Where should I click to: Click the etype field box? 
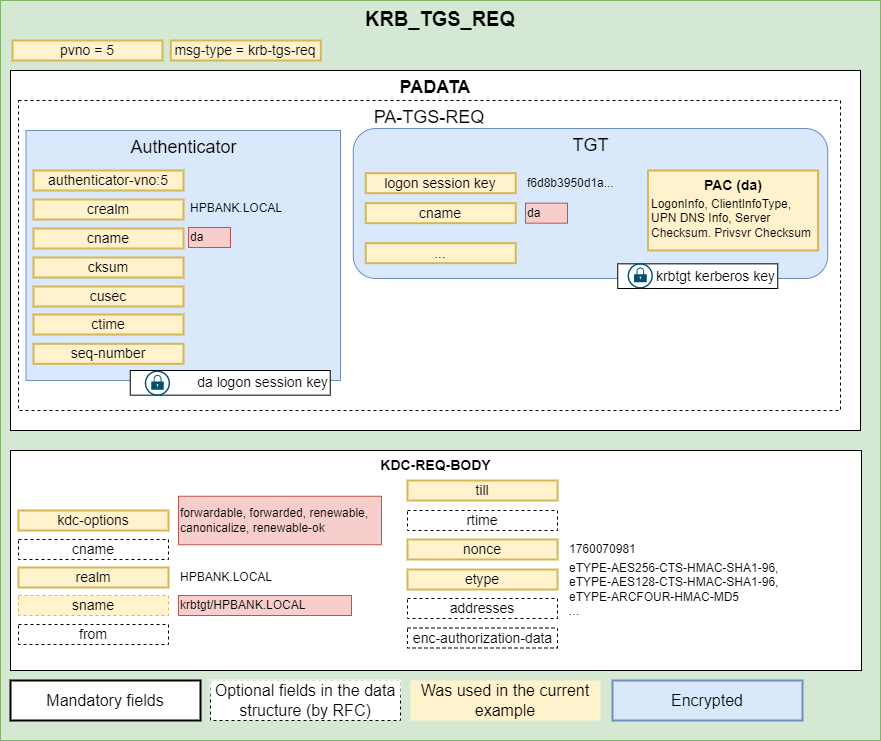[x=481, y=579]
